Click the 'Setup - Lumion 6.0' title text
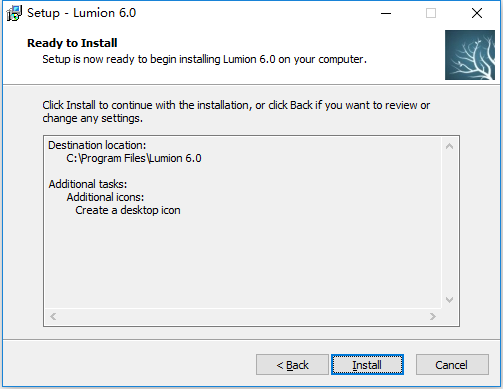Screen dimensions: 503x389 [x=82, y=13]
